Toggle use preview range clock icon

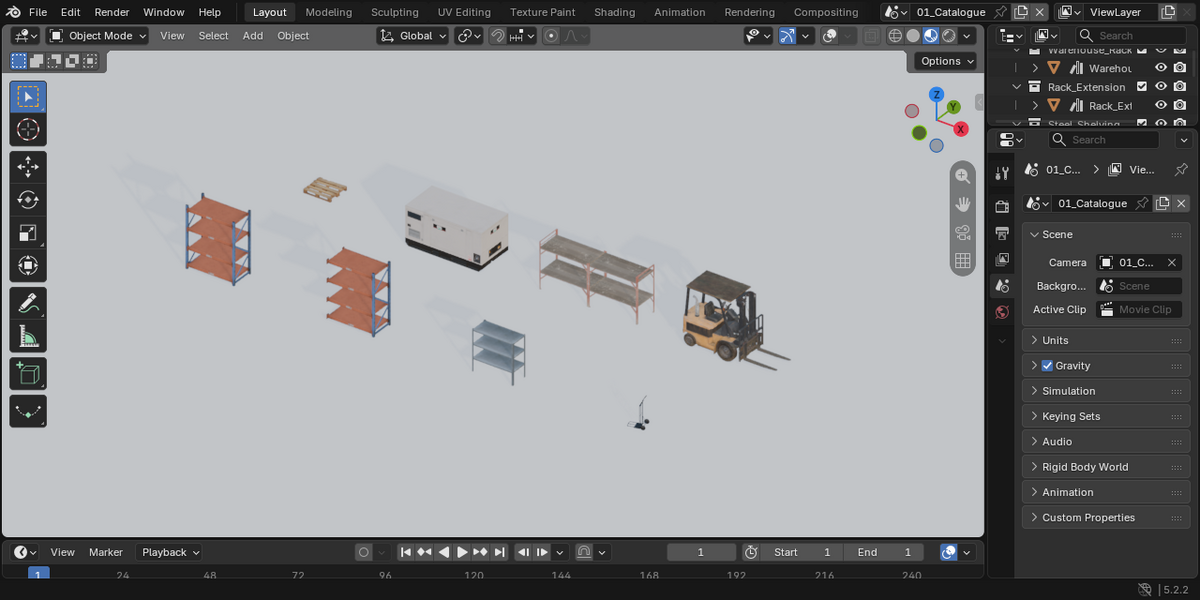751,552
